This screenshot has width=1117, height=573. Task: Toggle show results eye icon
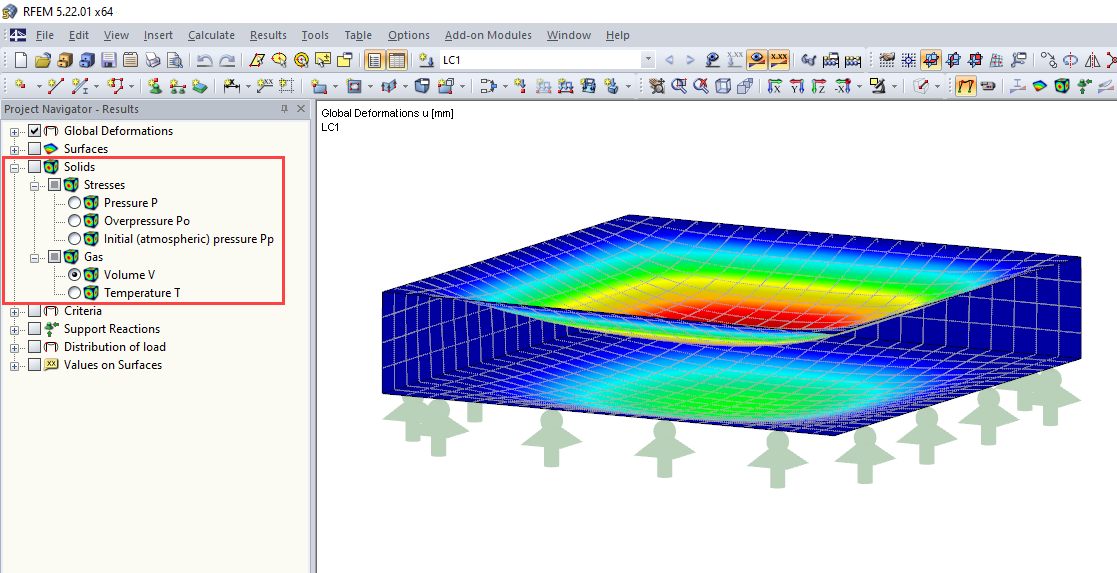(757, 60)
